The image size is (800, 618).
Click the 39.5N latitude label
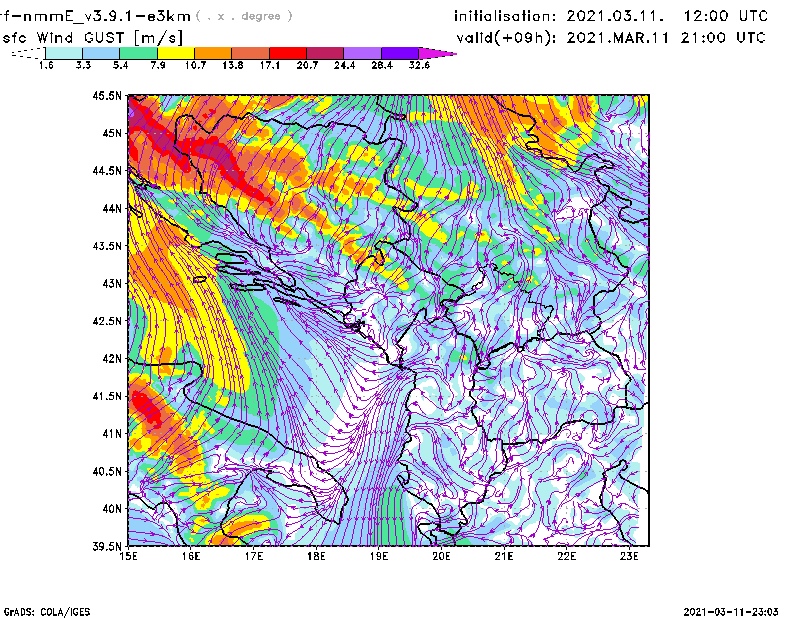[x=107, y=547]
